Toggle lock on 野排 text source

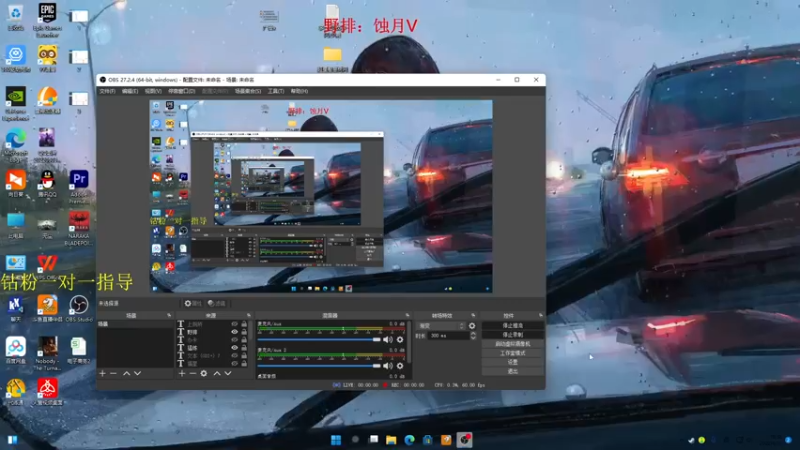point(244,332)
